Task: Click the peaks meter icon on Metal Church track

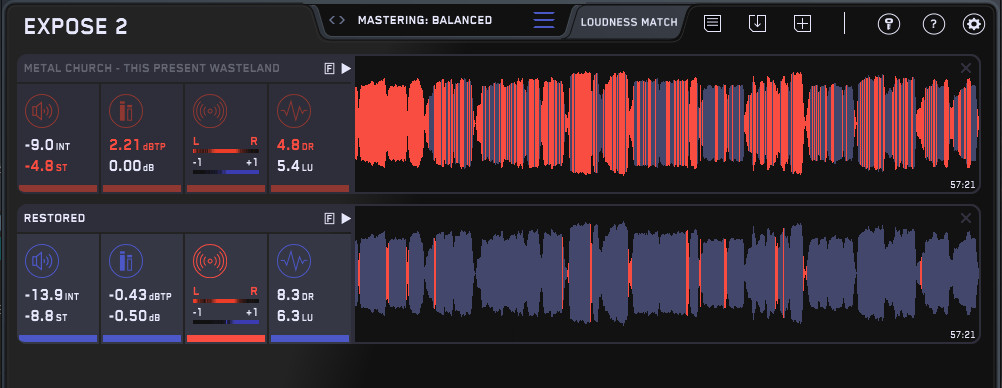Action: point(126,111)
